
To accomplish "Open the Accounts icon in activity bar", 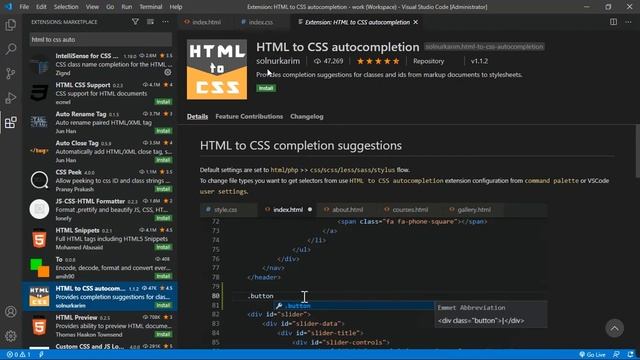I will tap(11, 312).
